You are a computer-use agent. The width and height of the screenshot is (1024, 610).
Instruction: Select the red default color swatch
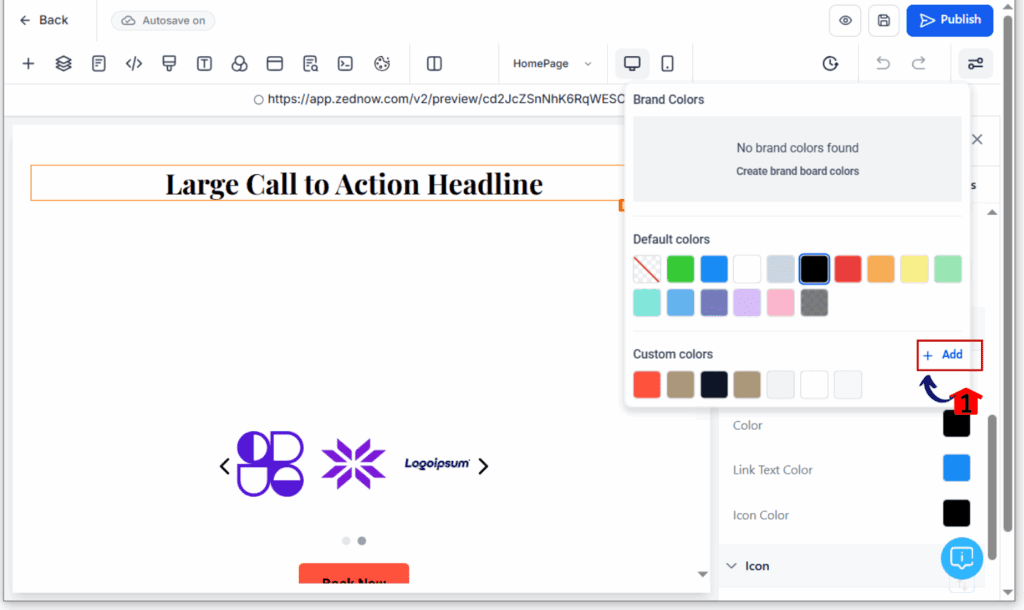coord(848,269)
